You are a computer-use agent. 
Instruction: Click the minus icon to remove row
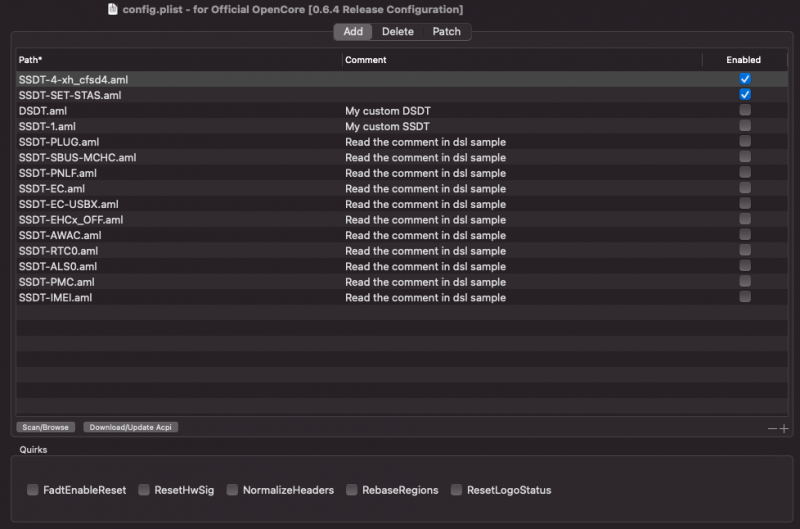[772, 428]
